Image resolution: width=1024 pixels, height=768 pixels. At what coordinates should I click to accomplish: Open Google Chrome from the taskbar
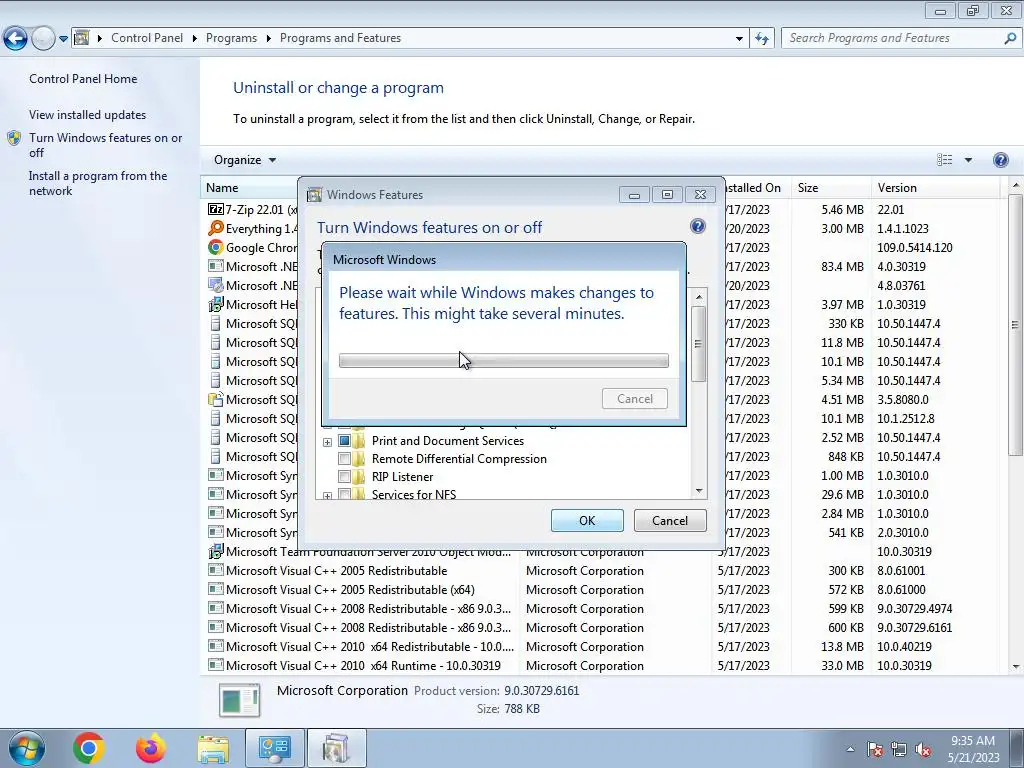88,748
